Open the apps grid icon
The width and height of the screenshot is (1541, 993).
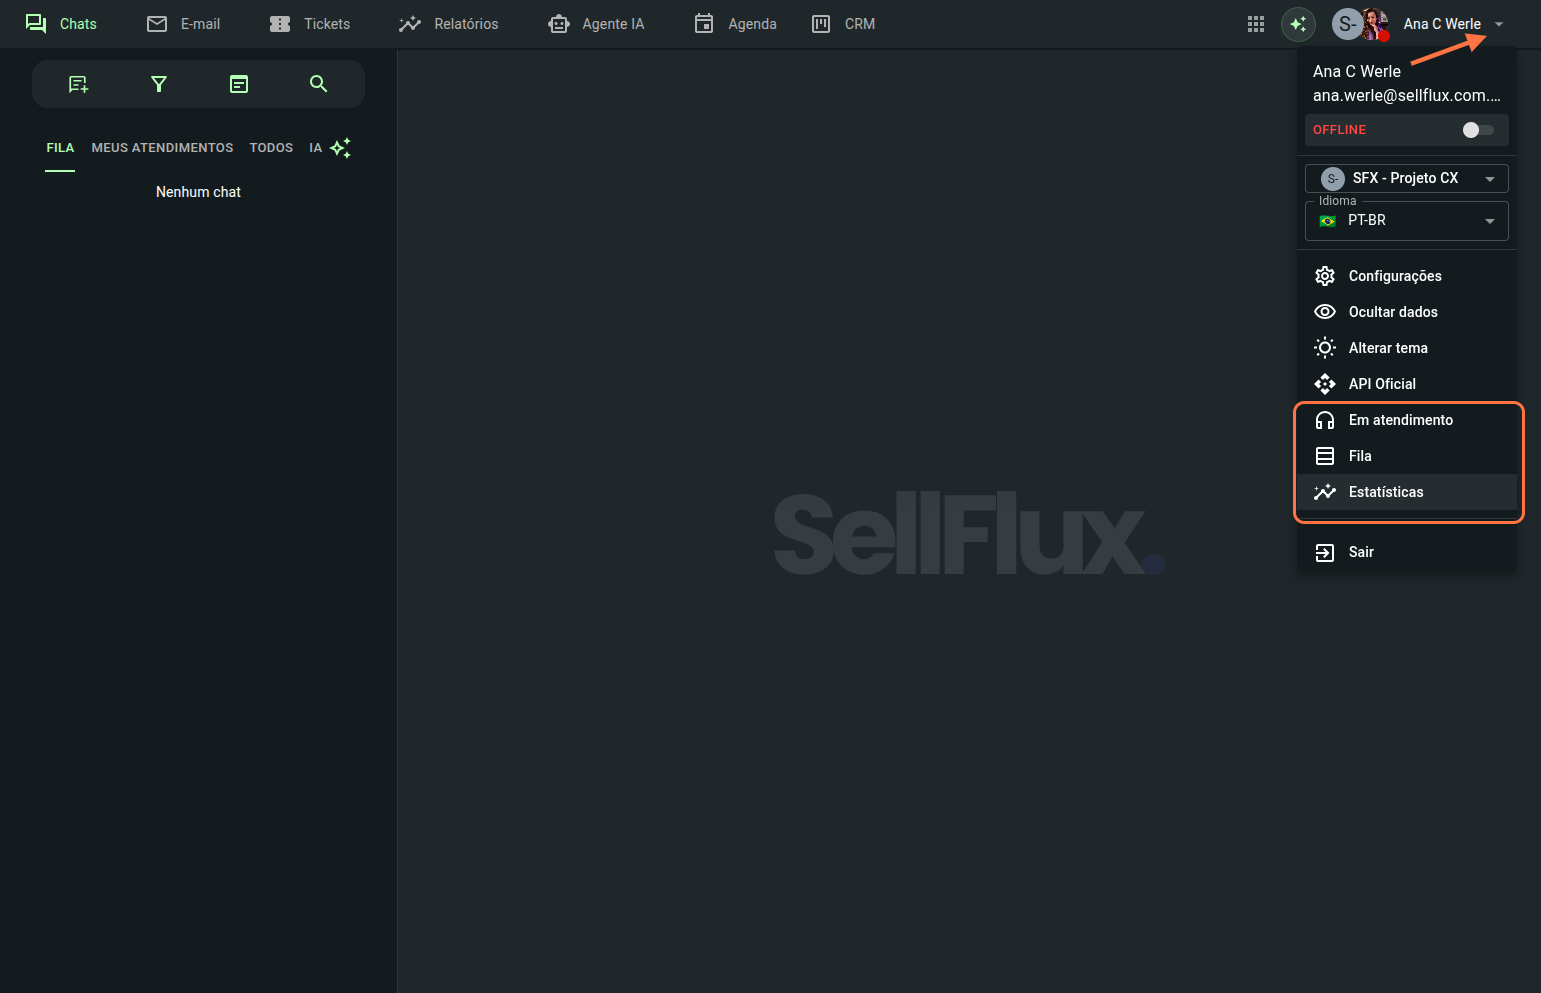(x=1256, y=24)
